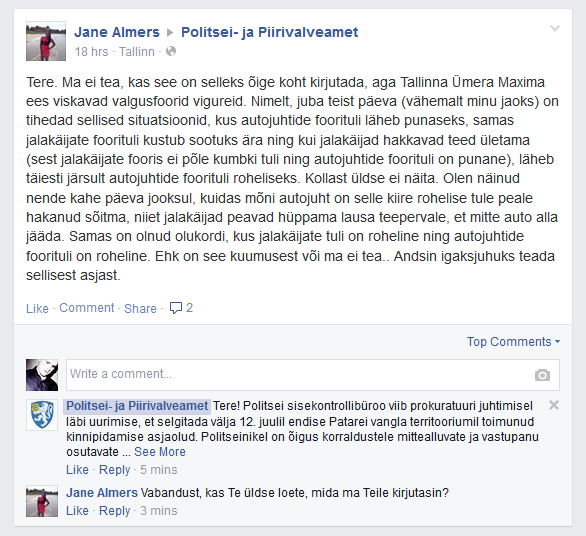586x536 pixels.
Task: Share the post
Action: (x=140, y=308)
